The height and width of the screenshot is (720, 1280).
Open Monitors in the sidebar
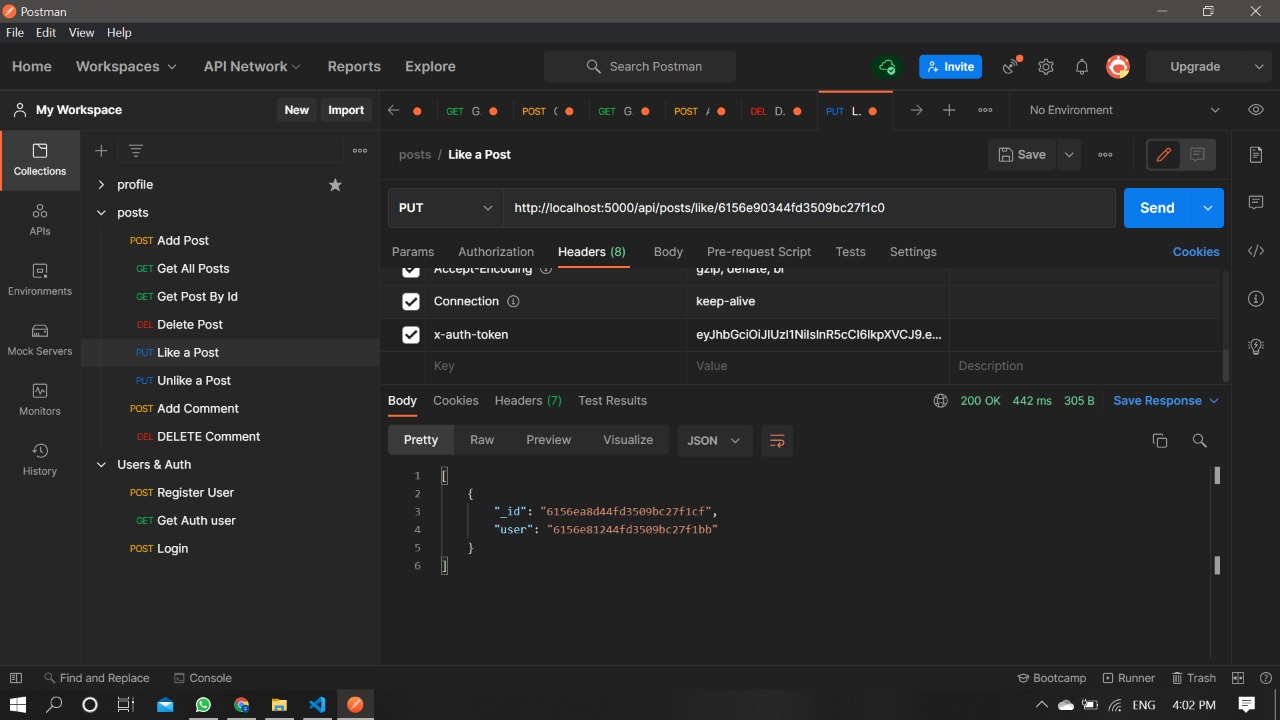[x=40, y=399]
